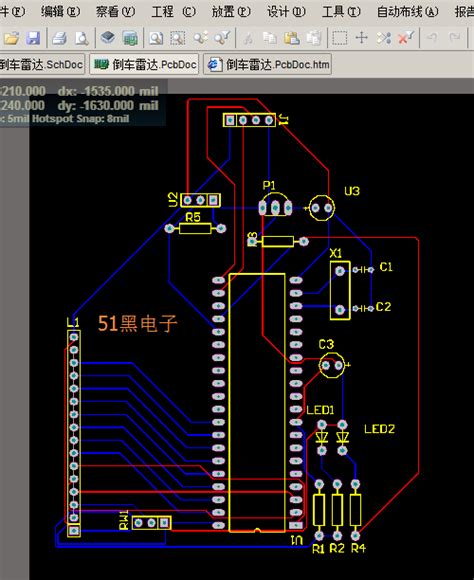
Task: Select resistor R5 footprint
Action: 195,229
